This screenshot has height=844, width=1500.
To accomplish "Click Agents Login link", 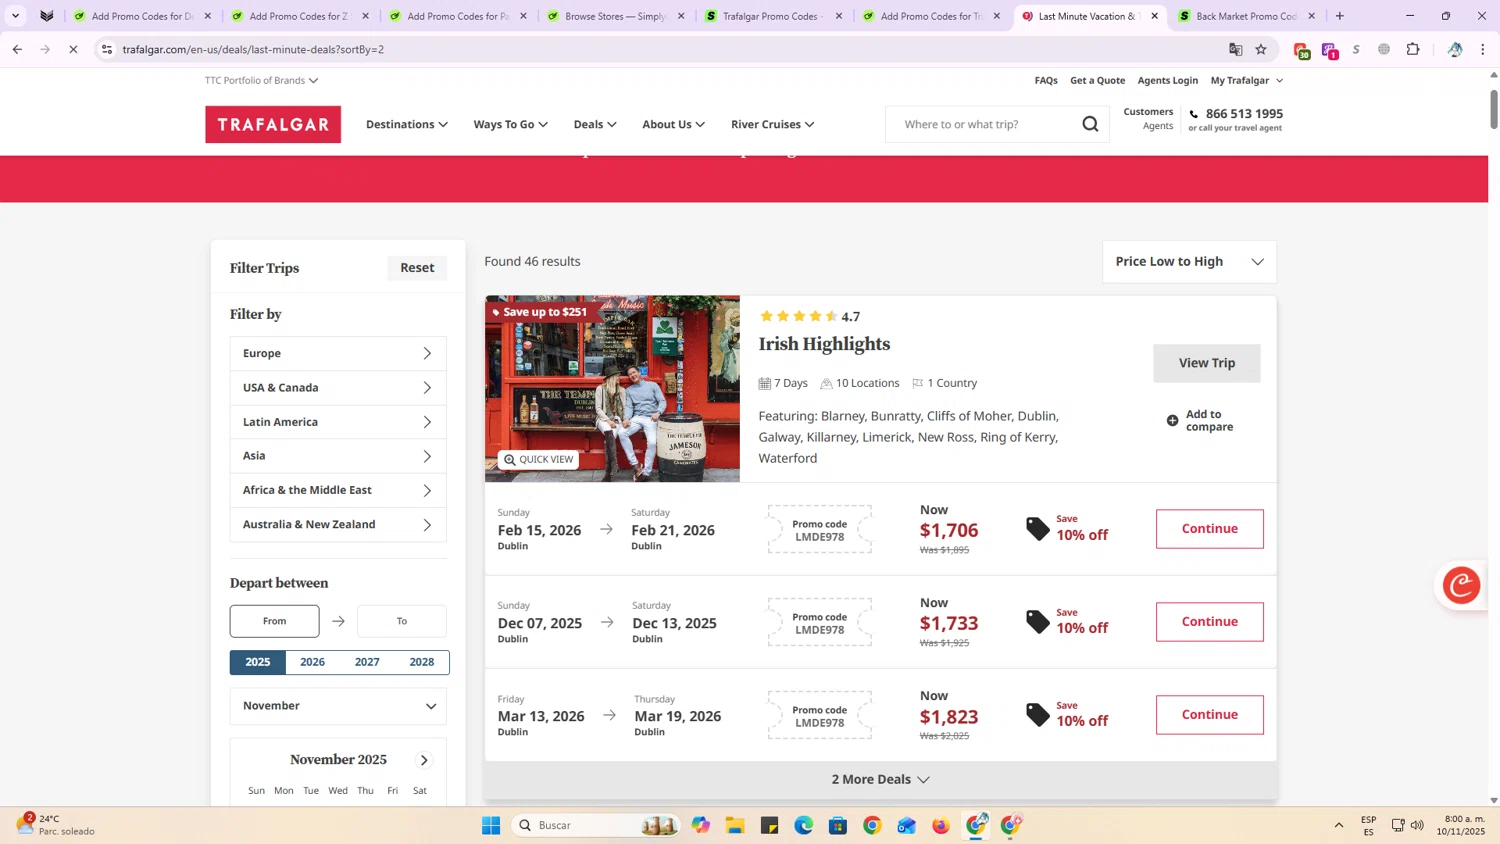I will 1167,80.
